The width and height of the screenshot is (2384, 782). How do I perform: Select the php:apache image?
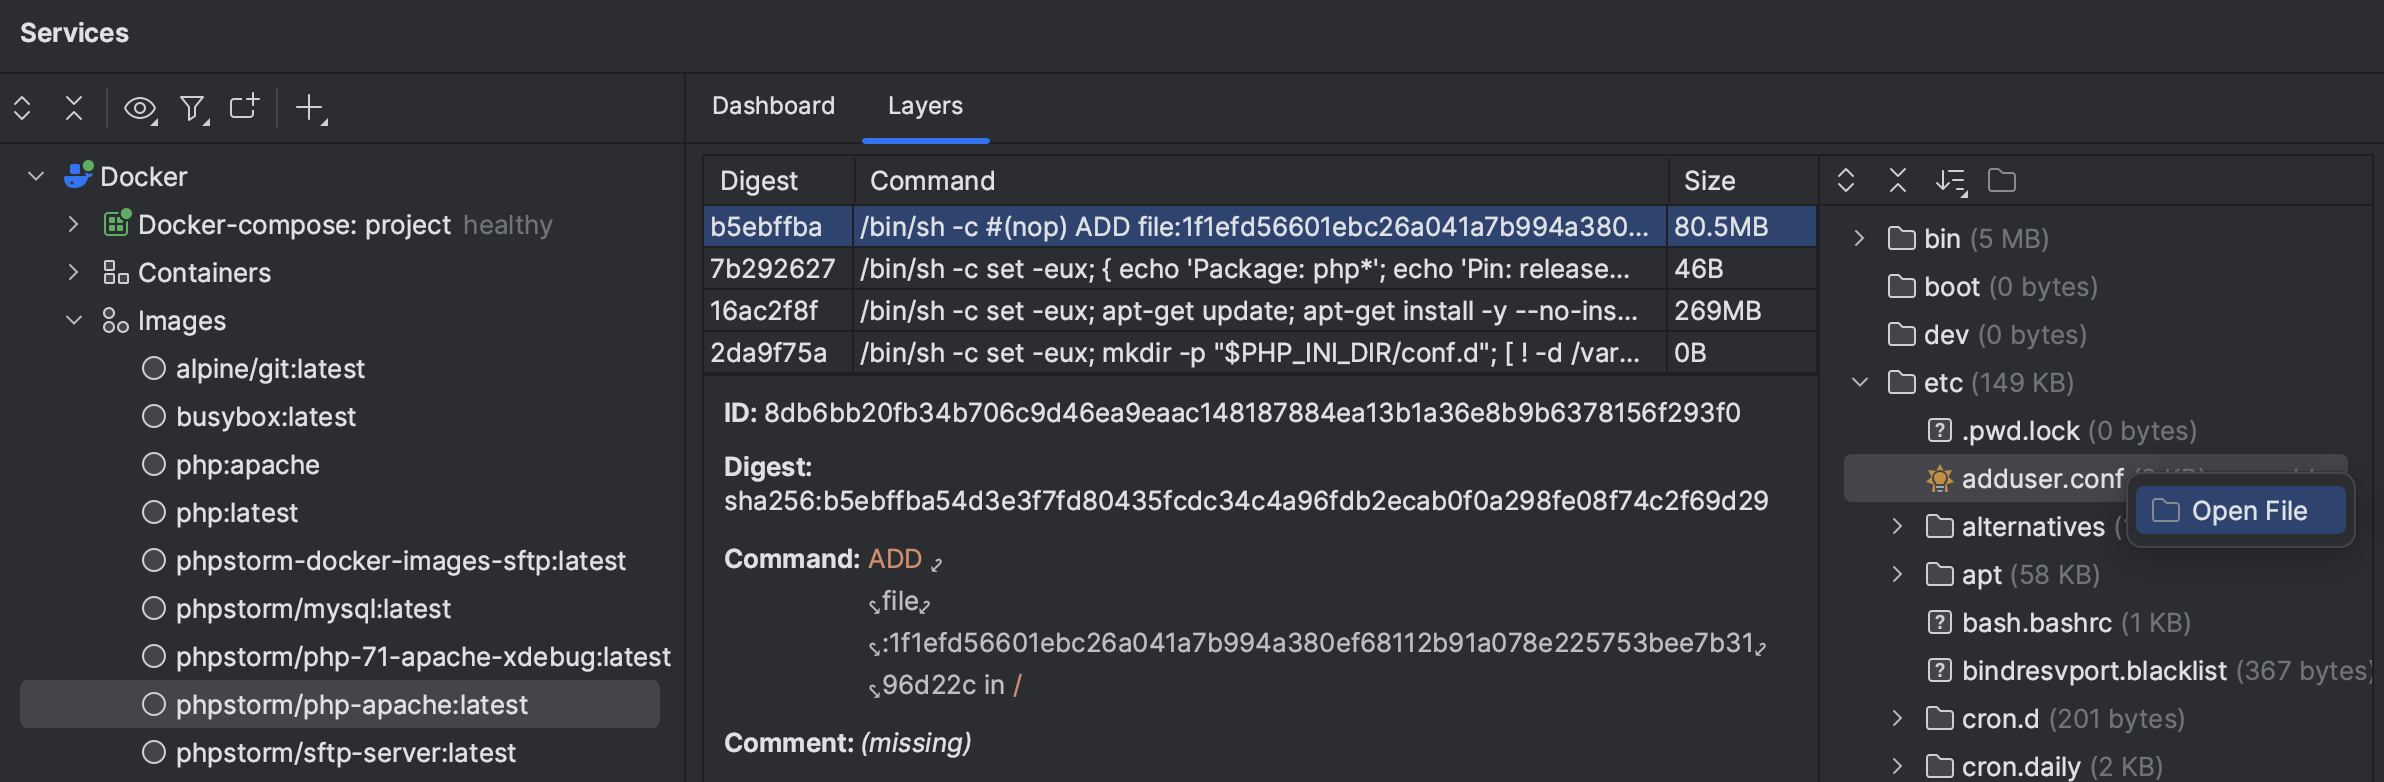click(x=247, y=465)
